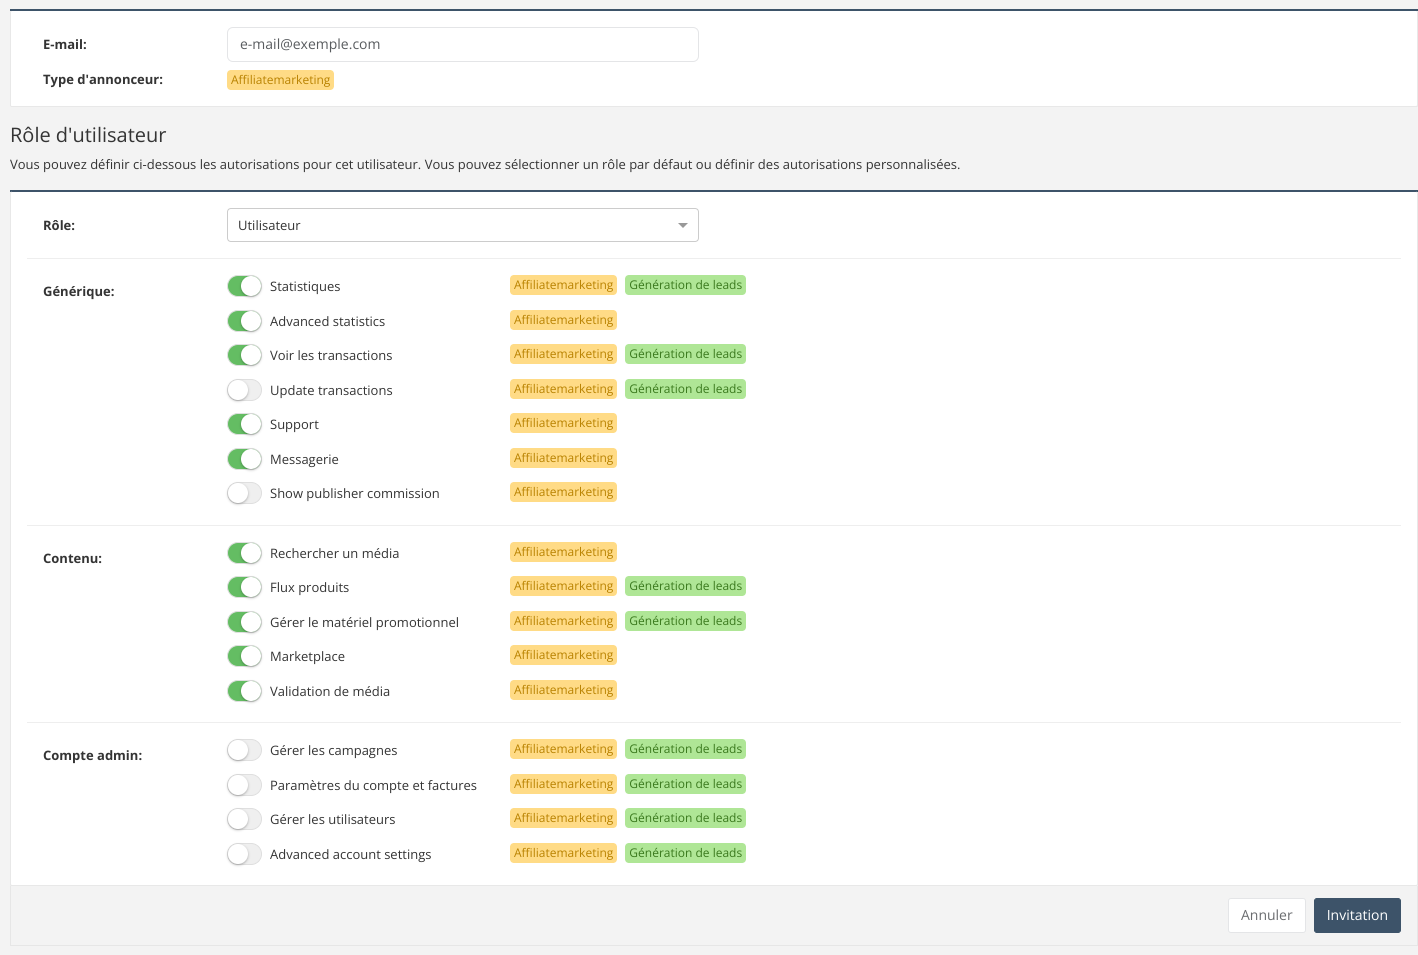Click the Invitation button

coord(1357,915)
